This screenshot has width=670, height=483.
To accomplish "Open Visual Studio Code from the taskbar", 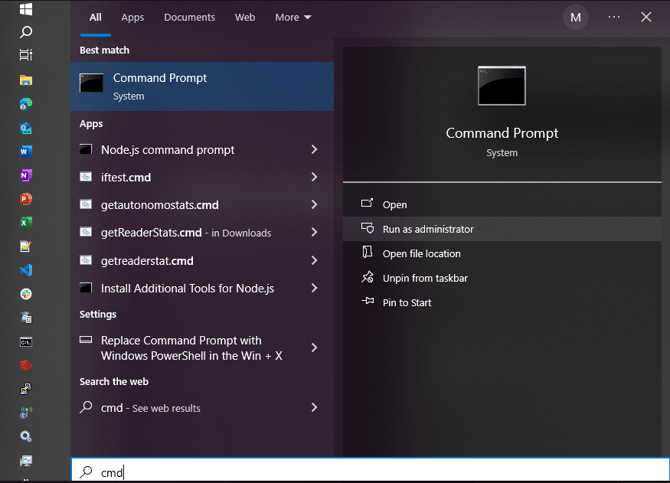I will (x=26, y=270).
